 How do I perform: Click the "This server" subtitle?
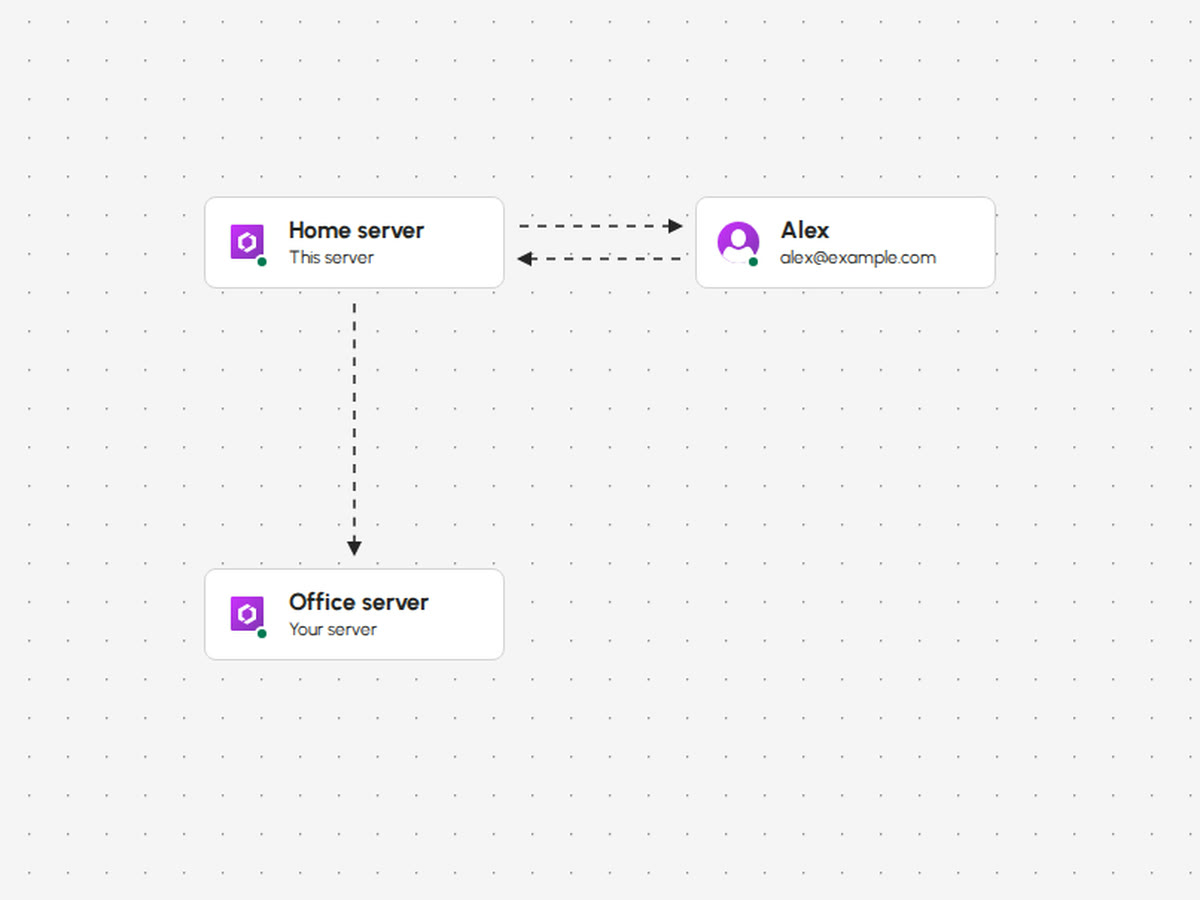331,257
